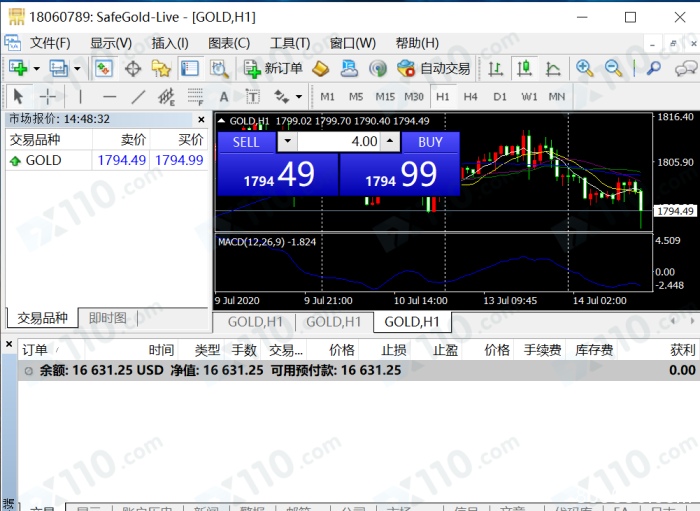Select the horizontal line drawing tool

pyautogui.click(x=109, y=96)
